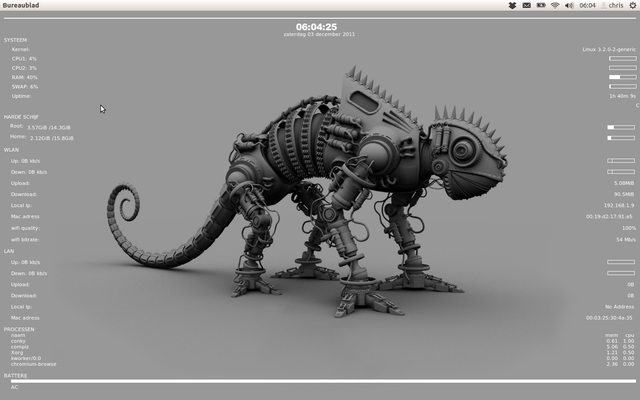Click the WLAN upload total '5.08MiB'
The width and height of the screenshot is (640, 400).
coord(624,183)
